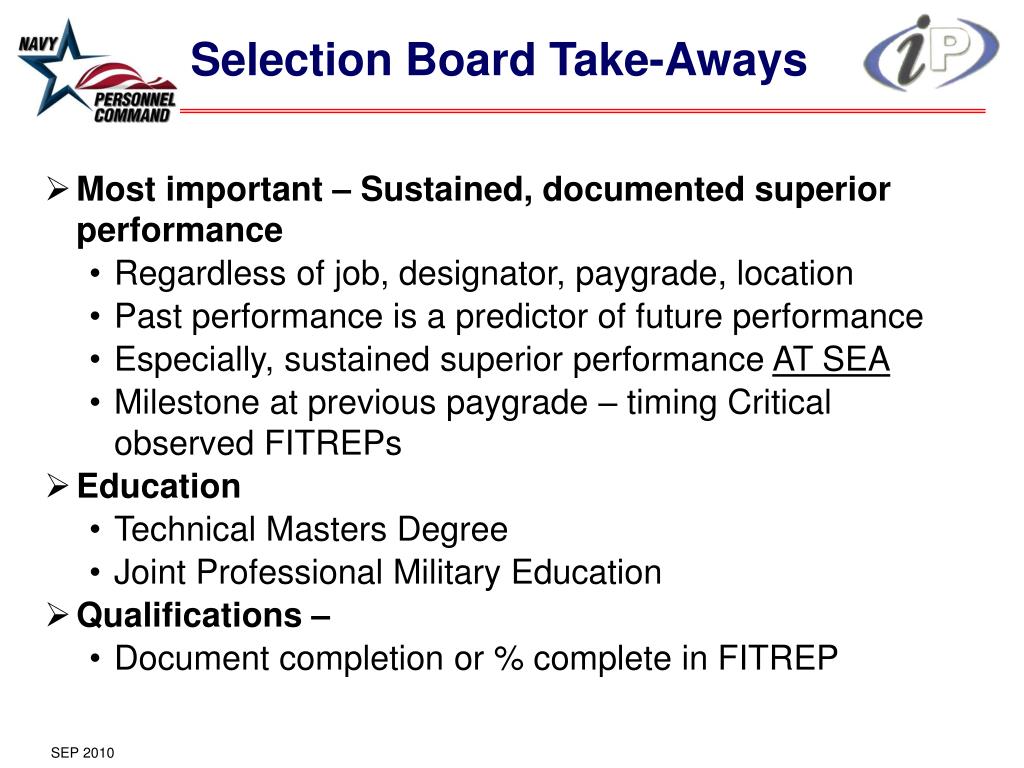Select Document completion or % complete line
This screenshot has height=768, width=1024.
point(476,658)
